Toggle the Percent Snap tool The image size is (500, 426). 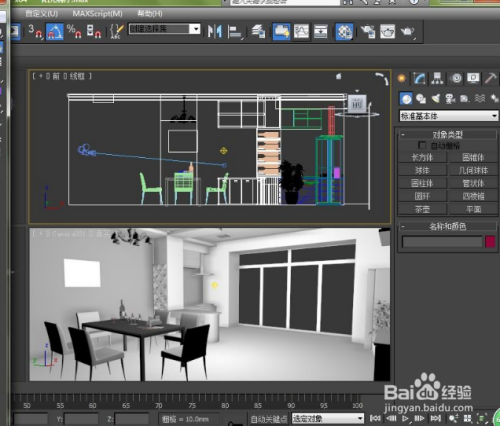coord(74,32)
